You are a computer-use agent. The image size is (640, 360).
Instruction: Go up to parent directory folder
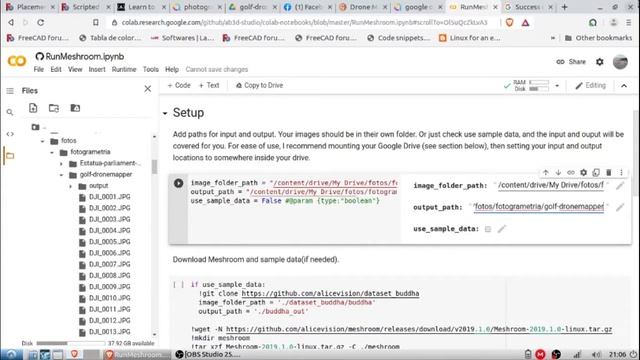click(36, 127)
